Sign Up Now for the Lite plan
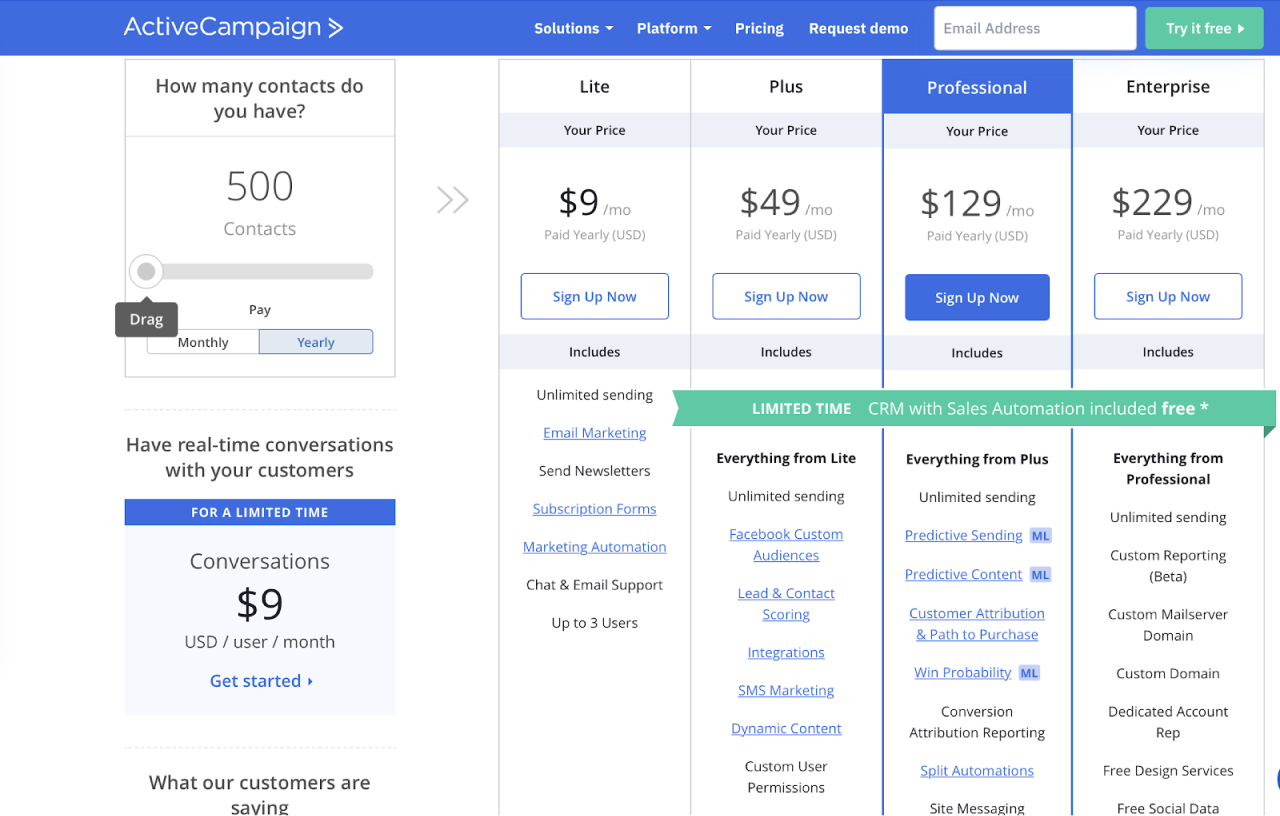 [594, 296]
